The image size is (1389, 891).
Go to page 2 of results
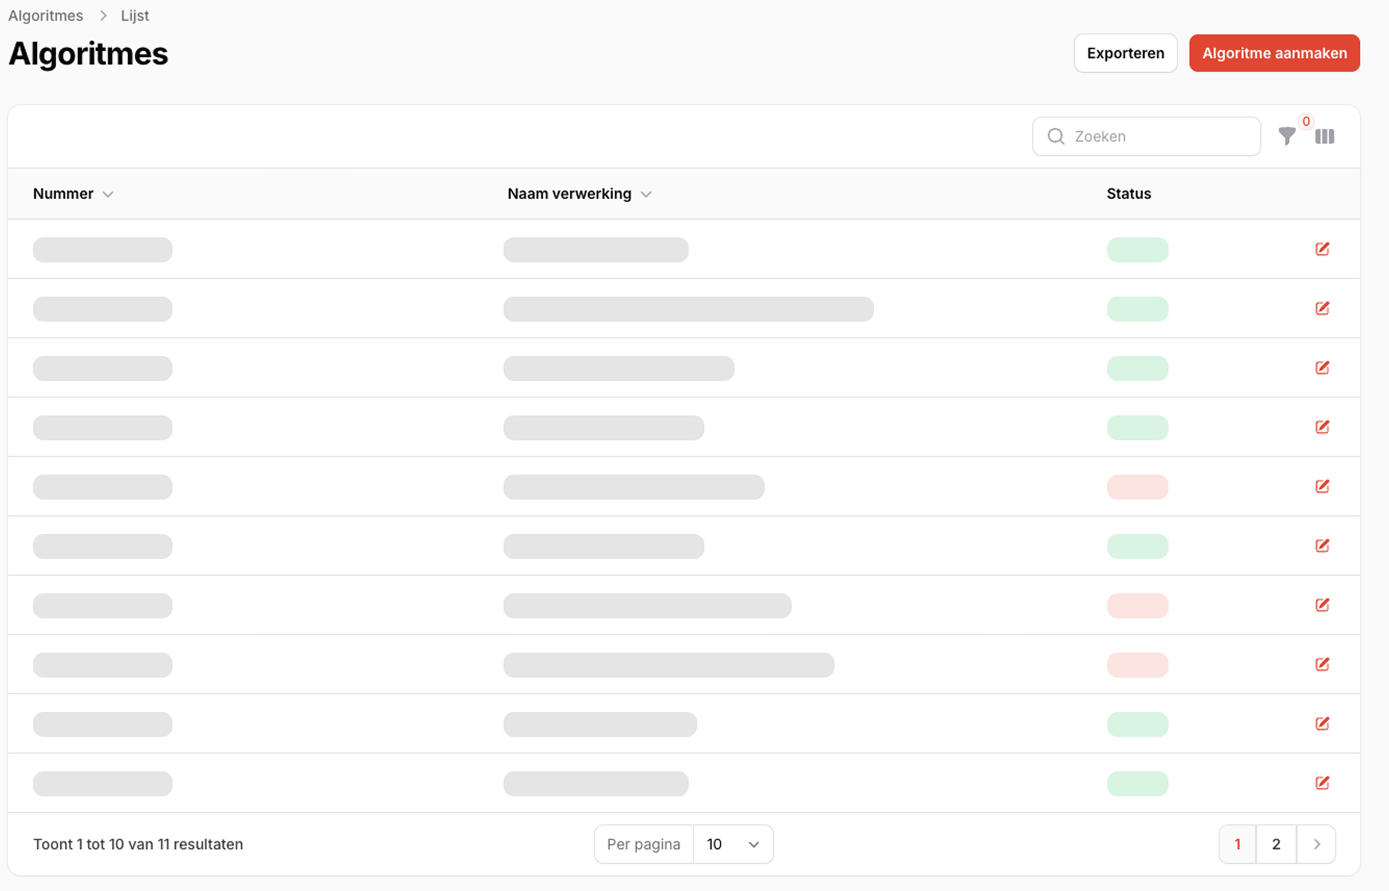pos(1275,844)
